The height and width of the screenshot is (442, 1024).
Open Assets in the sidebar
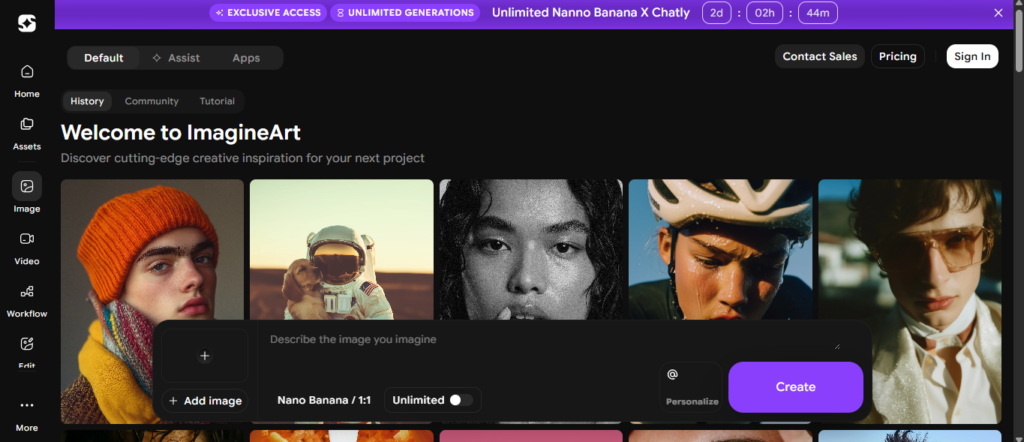tap(27, 134)
